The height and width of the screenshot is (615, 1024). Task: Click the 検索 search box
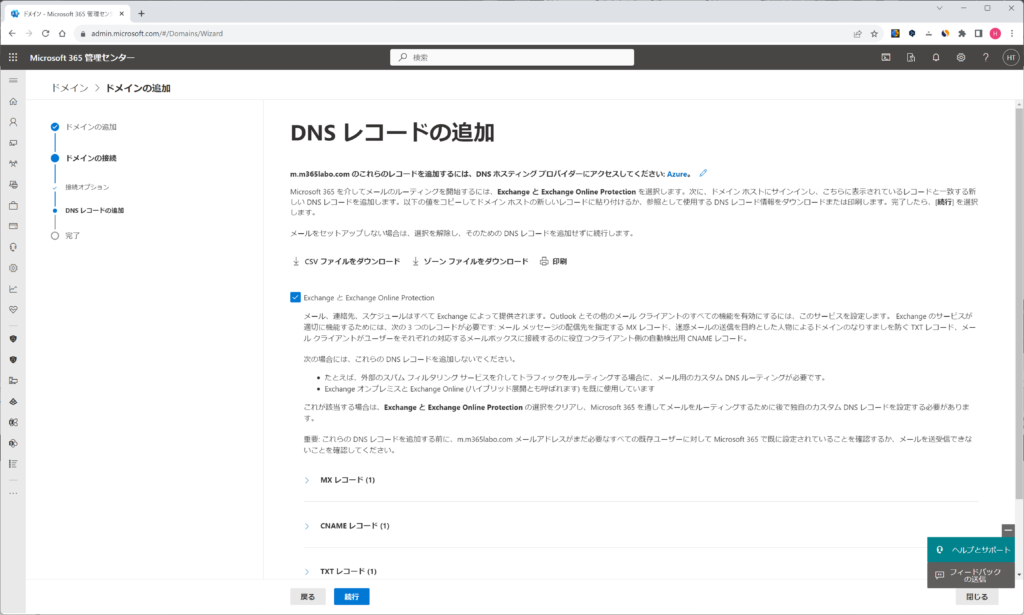click(512, 57)
